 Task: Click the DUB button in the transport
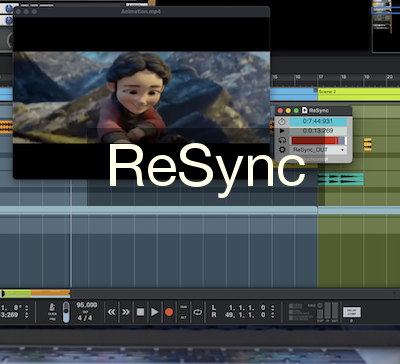coord(183,307)
